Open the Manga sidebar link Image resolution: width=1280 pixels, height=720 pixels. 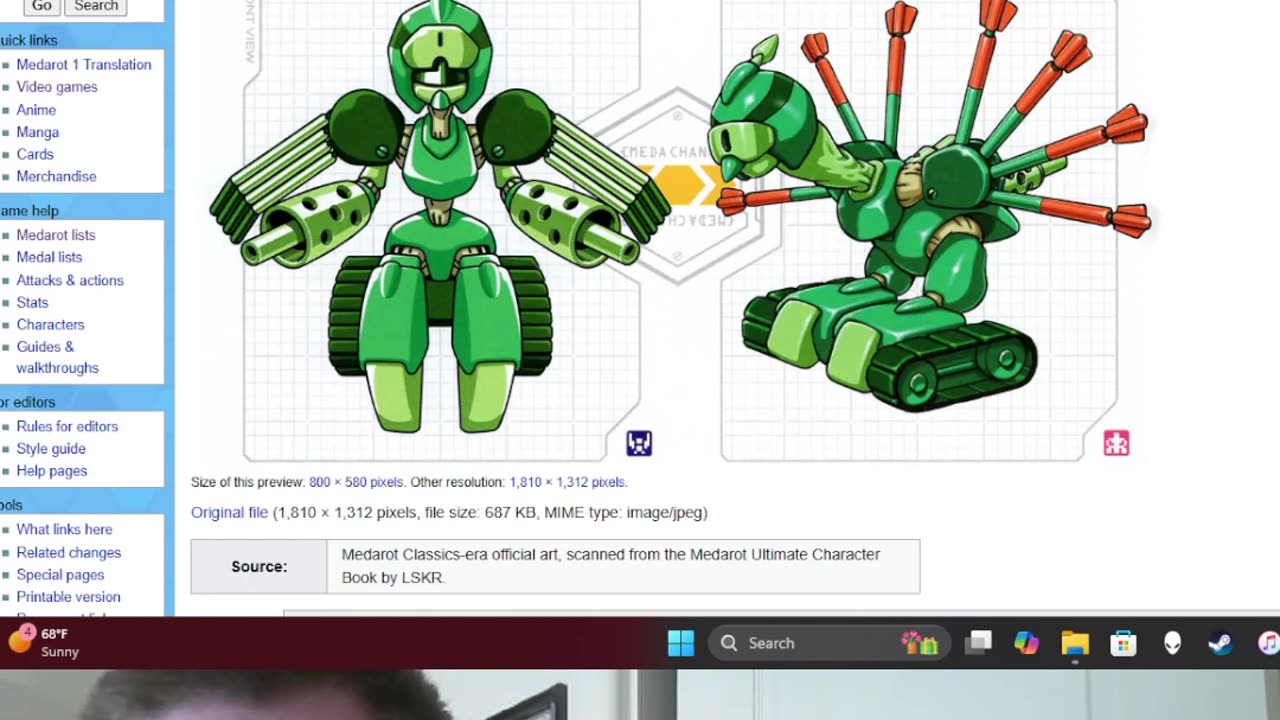pyautogui.click(x=37, y=132)
